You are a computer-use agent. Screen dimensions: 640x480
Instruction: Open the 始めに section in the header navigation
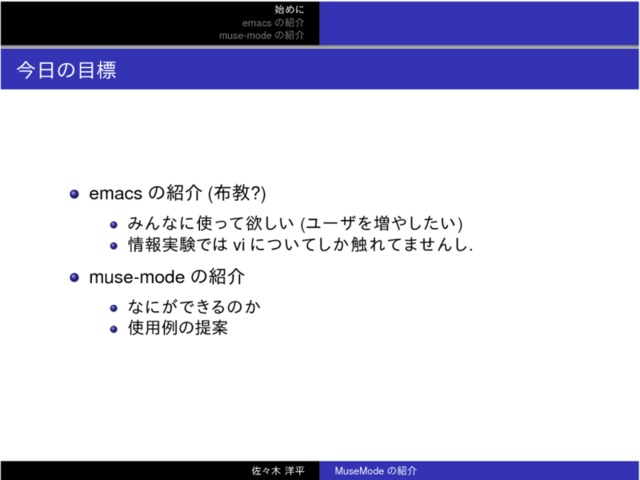click(289, 9)
